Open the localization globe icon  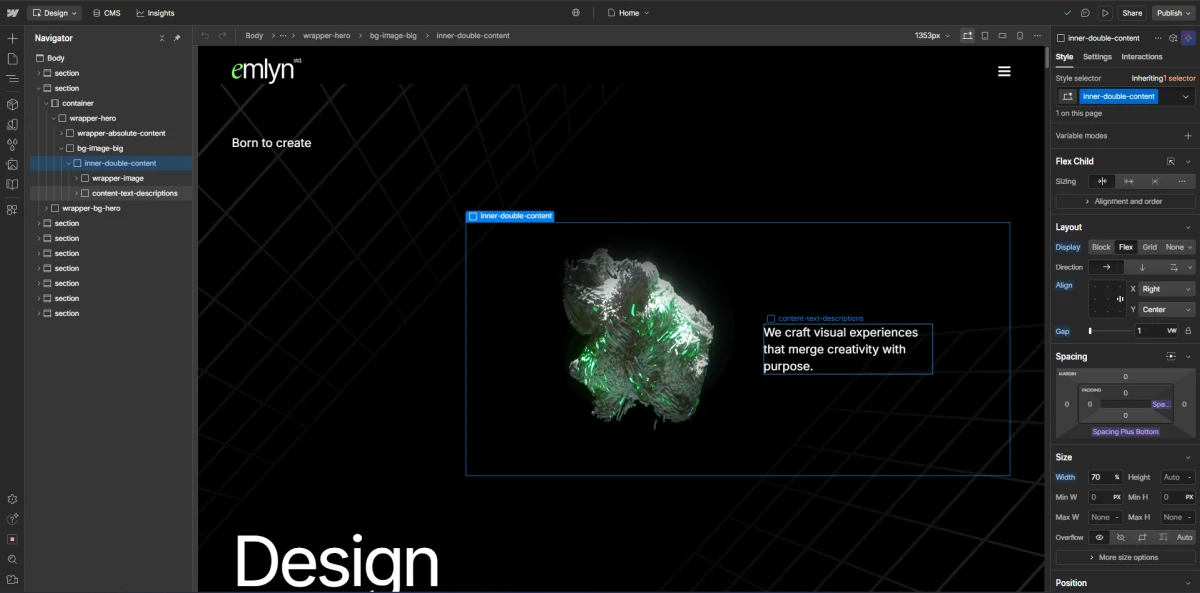[x=576, y=13]
